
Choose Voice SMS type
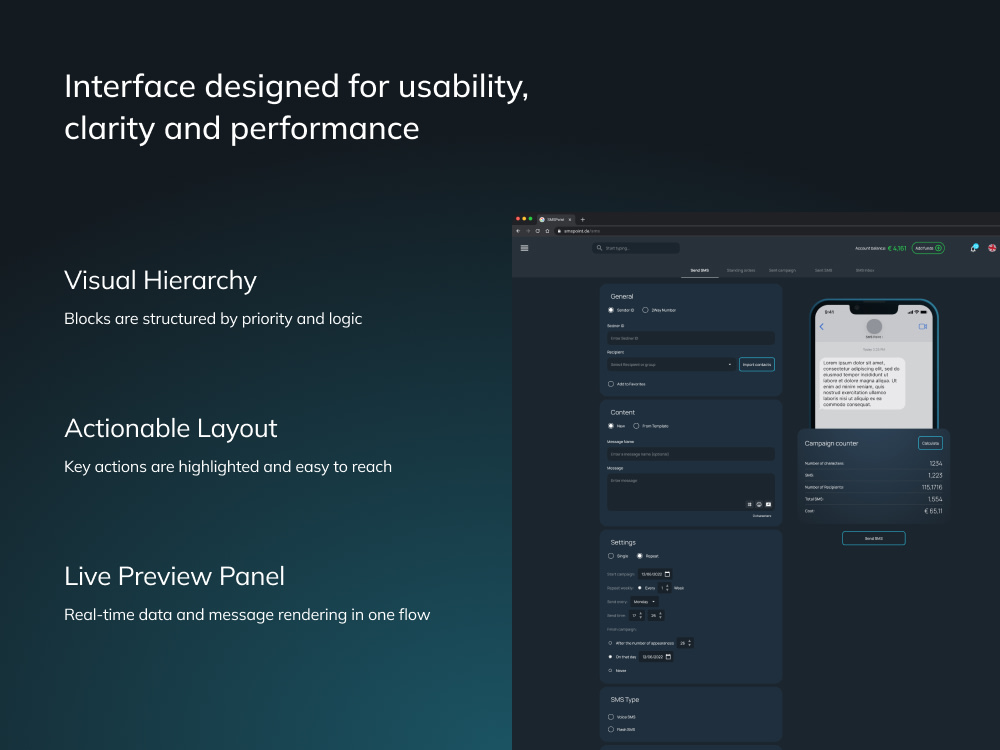tap(611, 717)
